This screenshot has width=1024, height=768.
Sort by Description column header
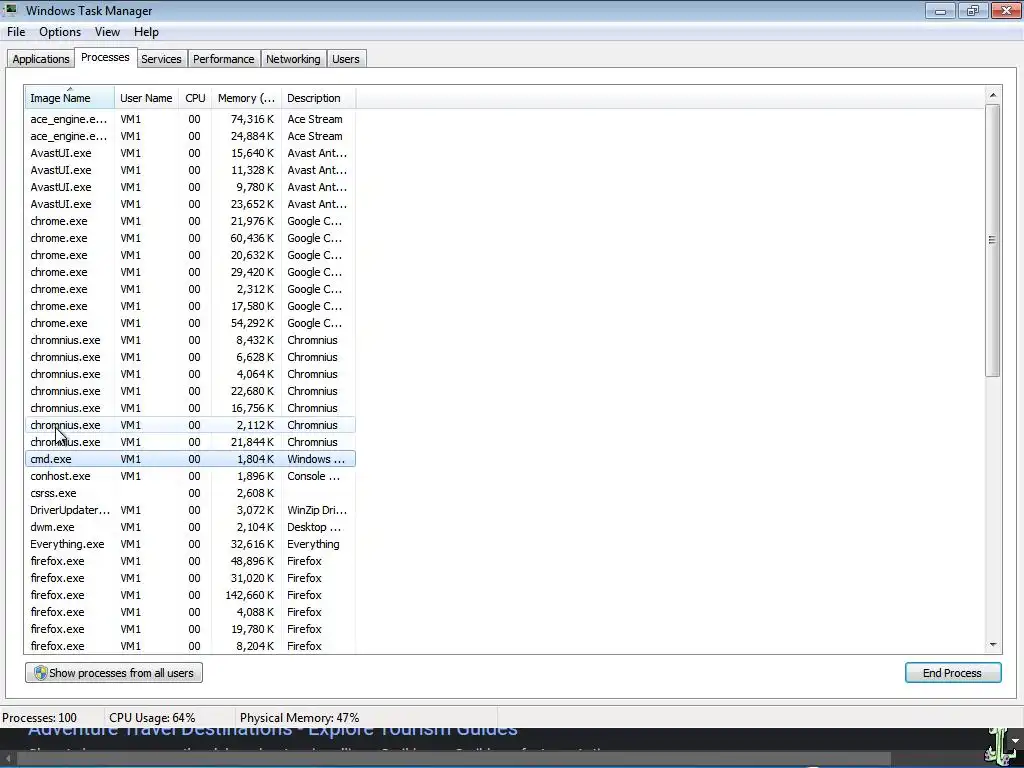318,98
